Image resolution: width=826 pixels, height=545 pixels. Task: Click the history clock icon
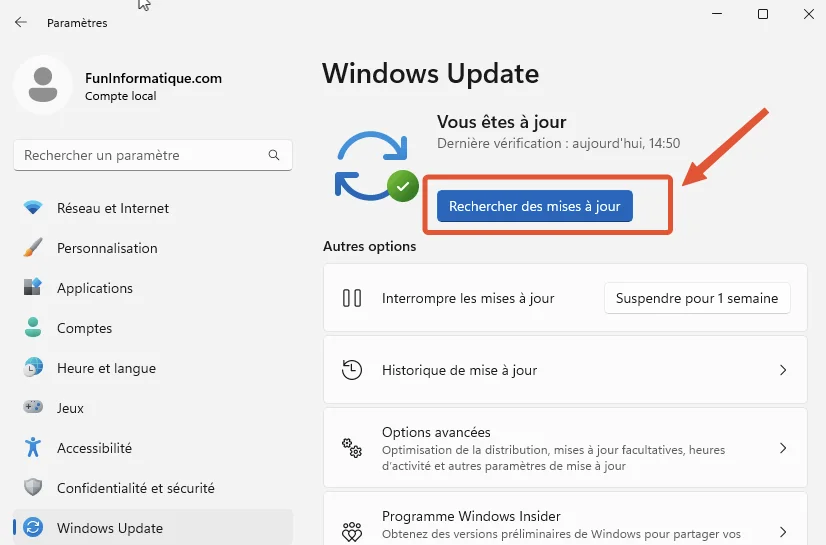point(351,370)
